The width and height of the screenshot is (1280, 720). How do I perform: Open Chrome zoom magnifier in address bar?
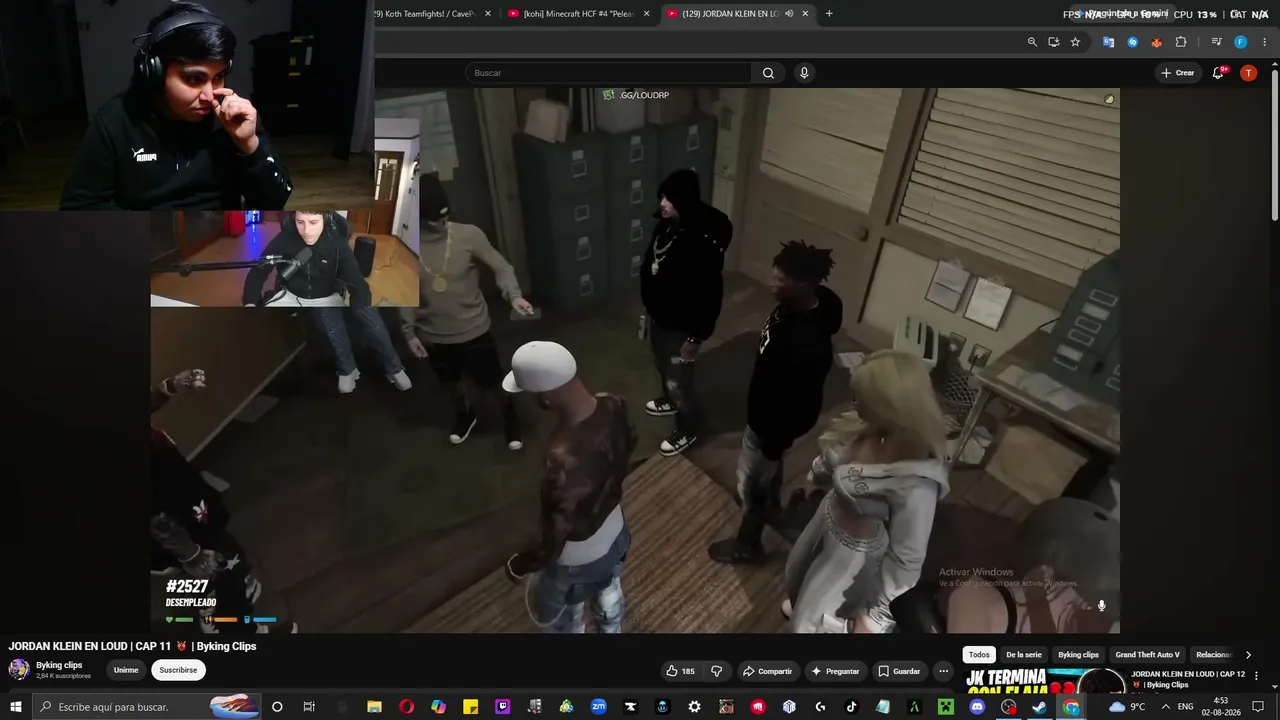(1032, 42)
